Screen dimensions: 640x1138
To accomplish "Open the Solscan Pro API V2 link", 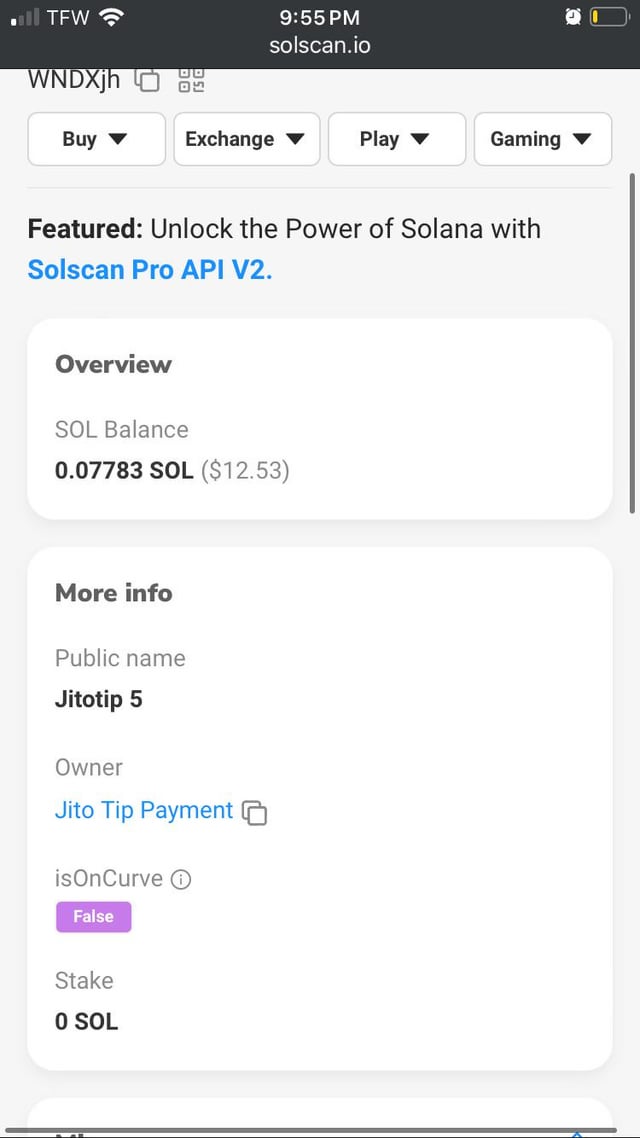I will point(150,269).
